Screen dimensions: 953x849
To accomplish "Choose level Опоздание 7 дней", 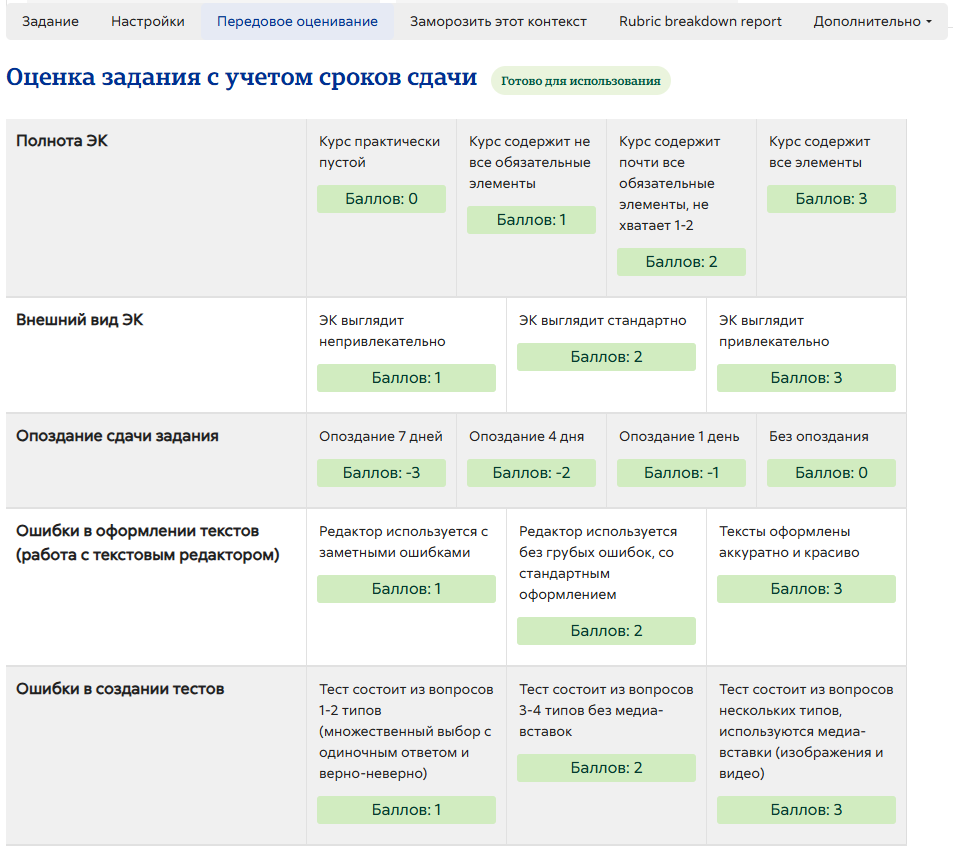I will [x=381, y=436].
